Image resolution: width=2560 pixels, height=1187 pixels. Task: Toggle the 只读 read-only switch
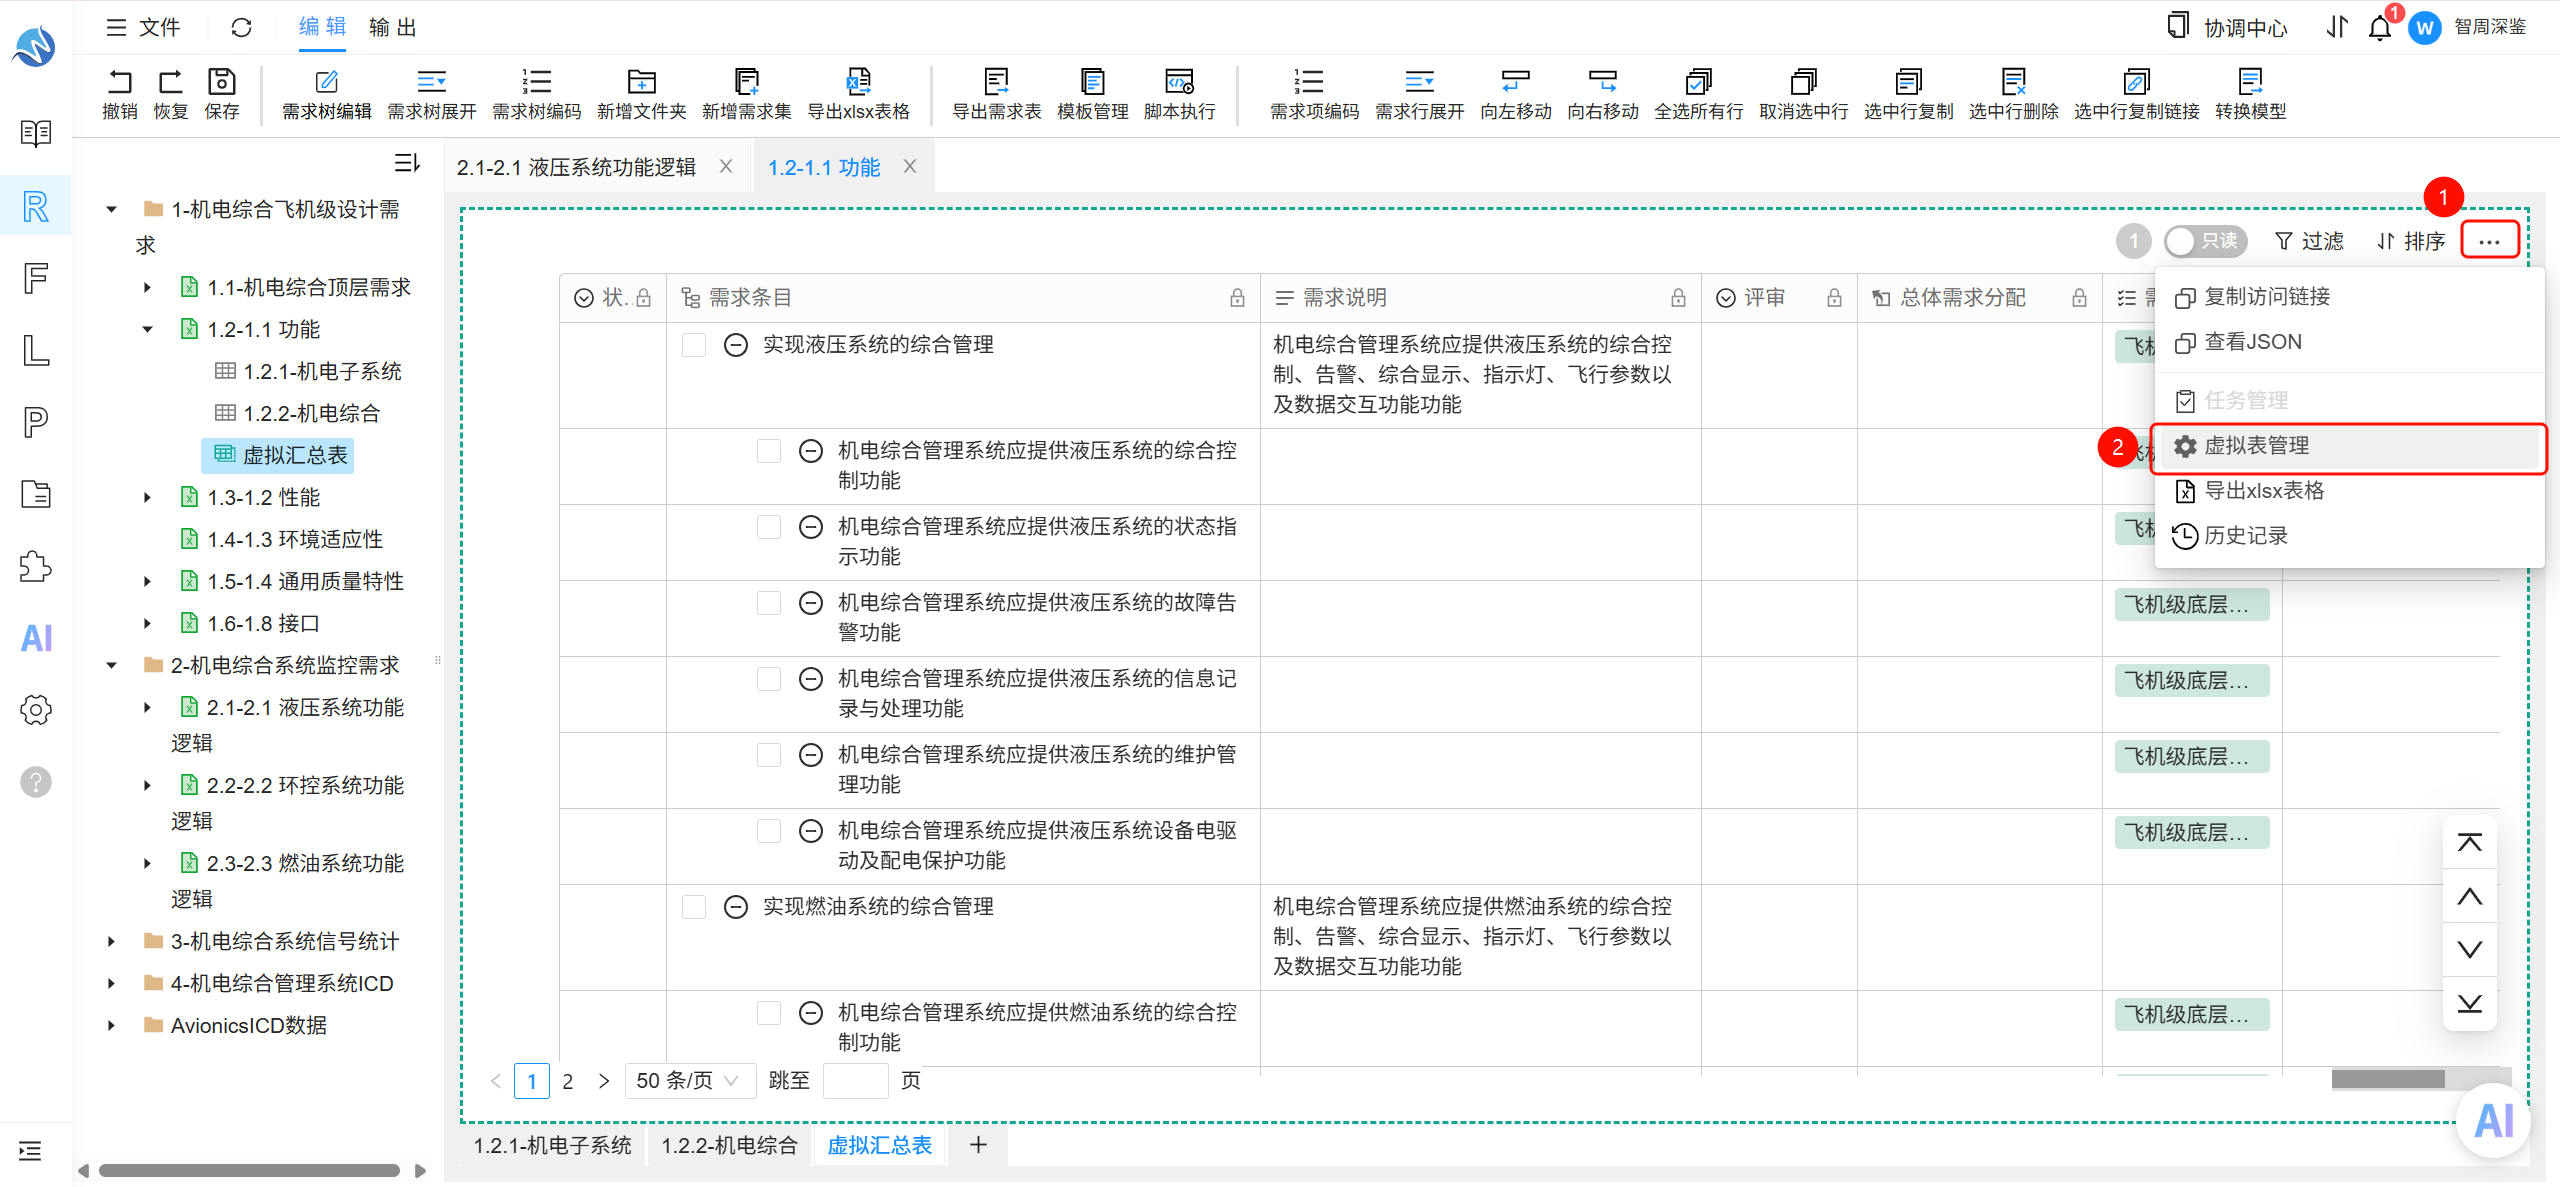(2205, 241)
